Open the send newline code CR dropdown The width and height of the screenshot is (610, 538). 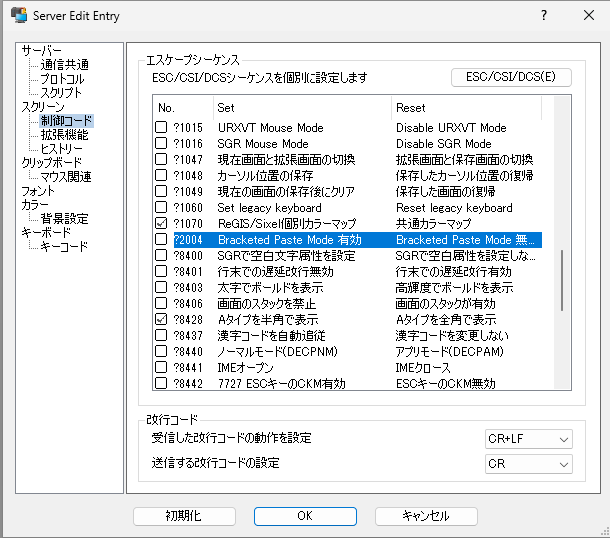point(528,464)
